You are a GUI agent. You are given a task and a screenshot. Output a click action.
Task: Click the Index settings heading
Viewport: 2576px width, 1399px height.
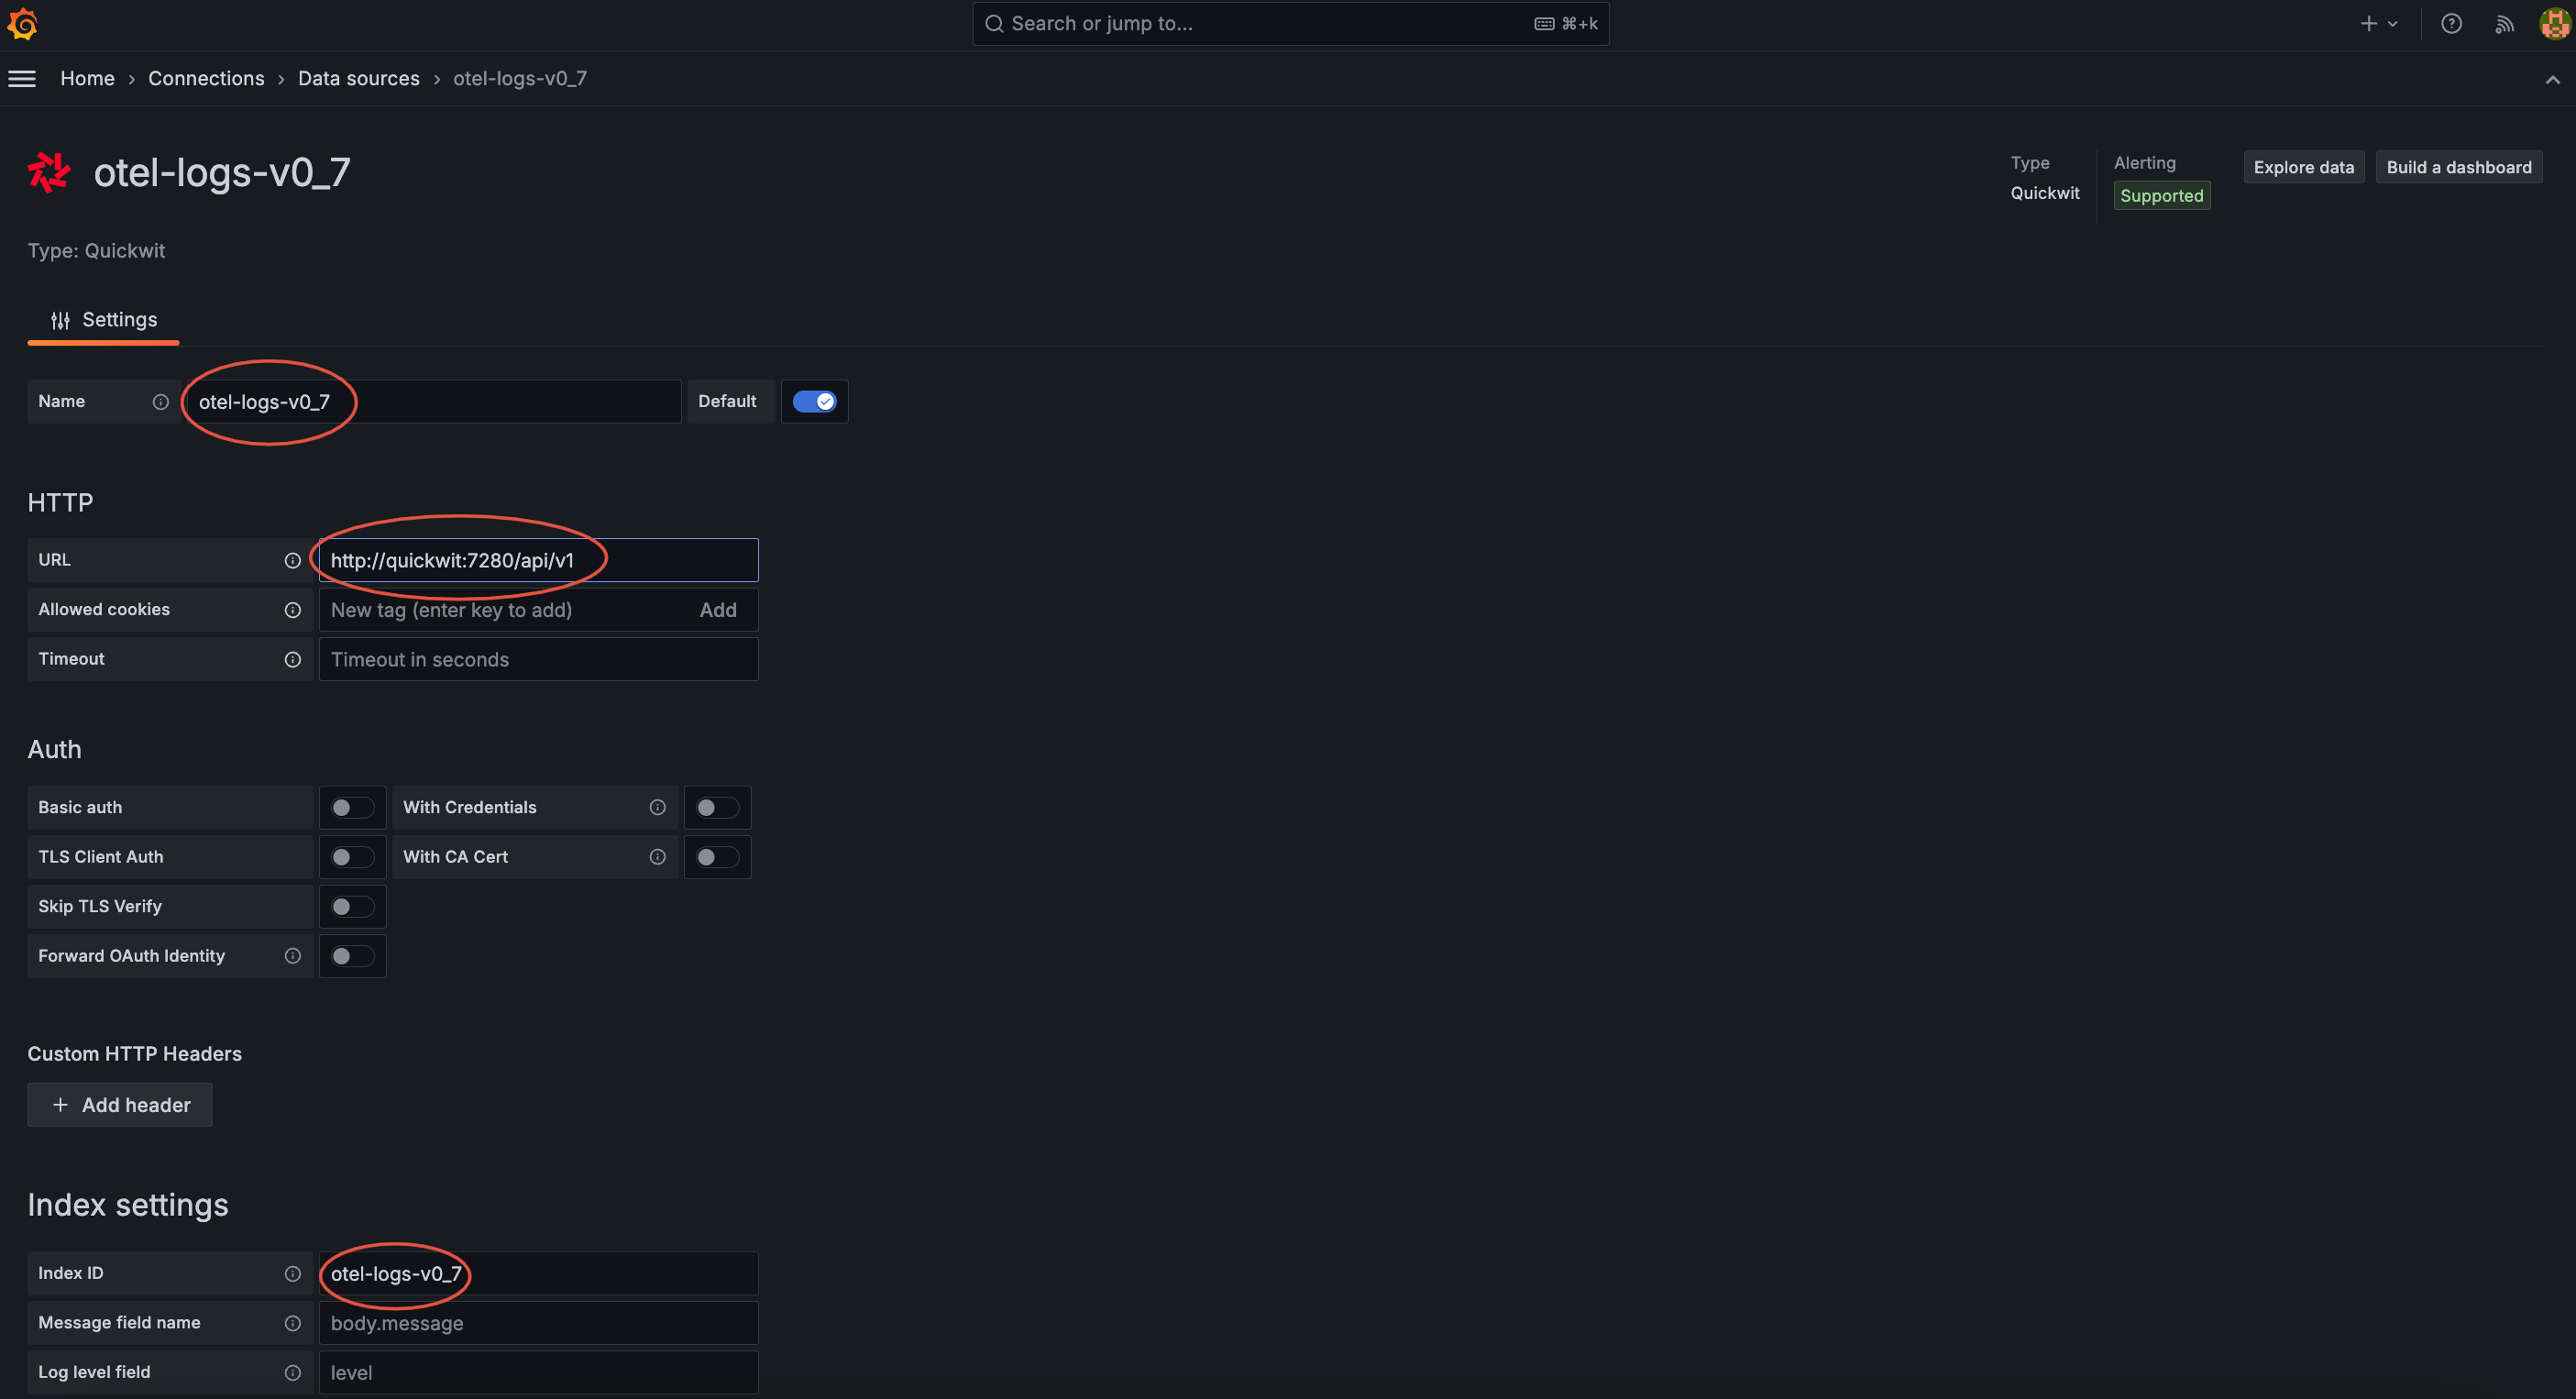point(128,1205)
